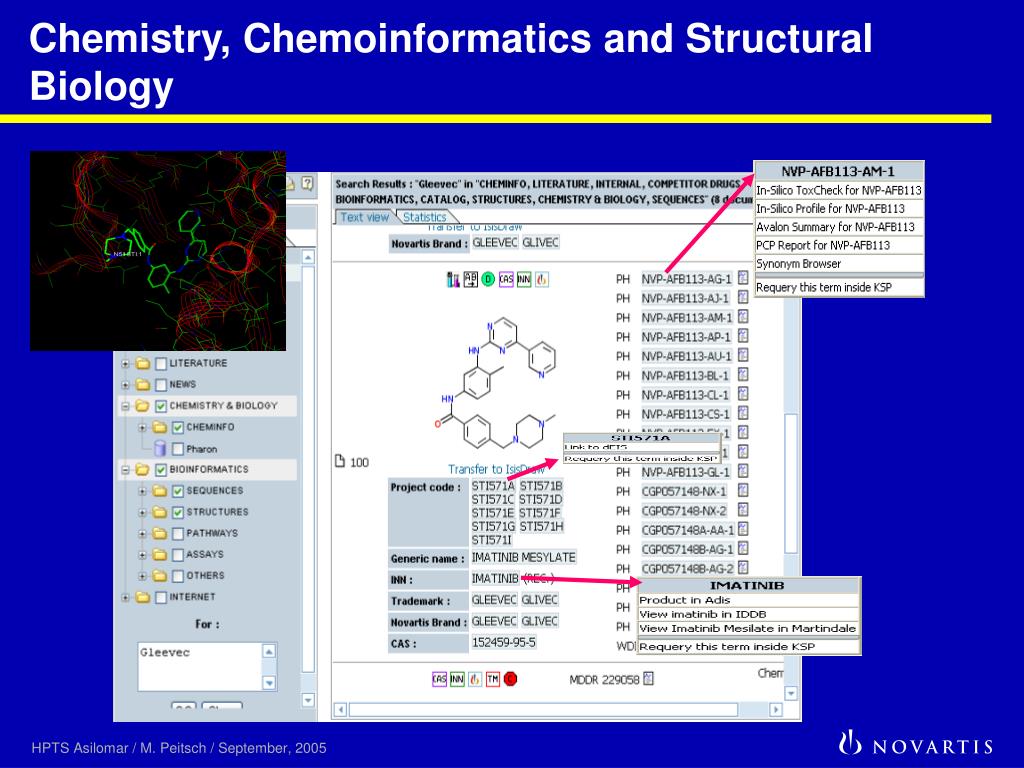Click the results vertical scrollbar down arrow
The height and width of the screenshot is (768, 1024).
[x=791, y=694]
